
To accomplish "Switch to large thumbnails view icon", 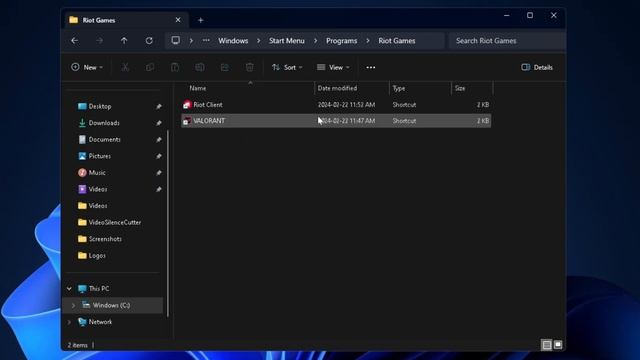I will coord(558,345).
